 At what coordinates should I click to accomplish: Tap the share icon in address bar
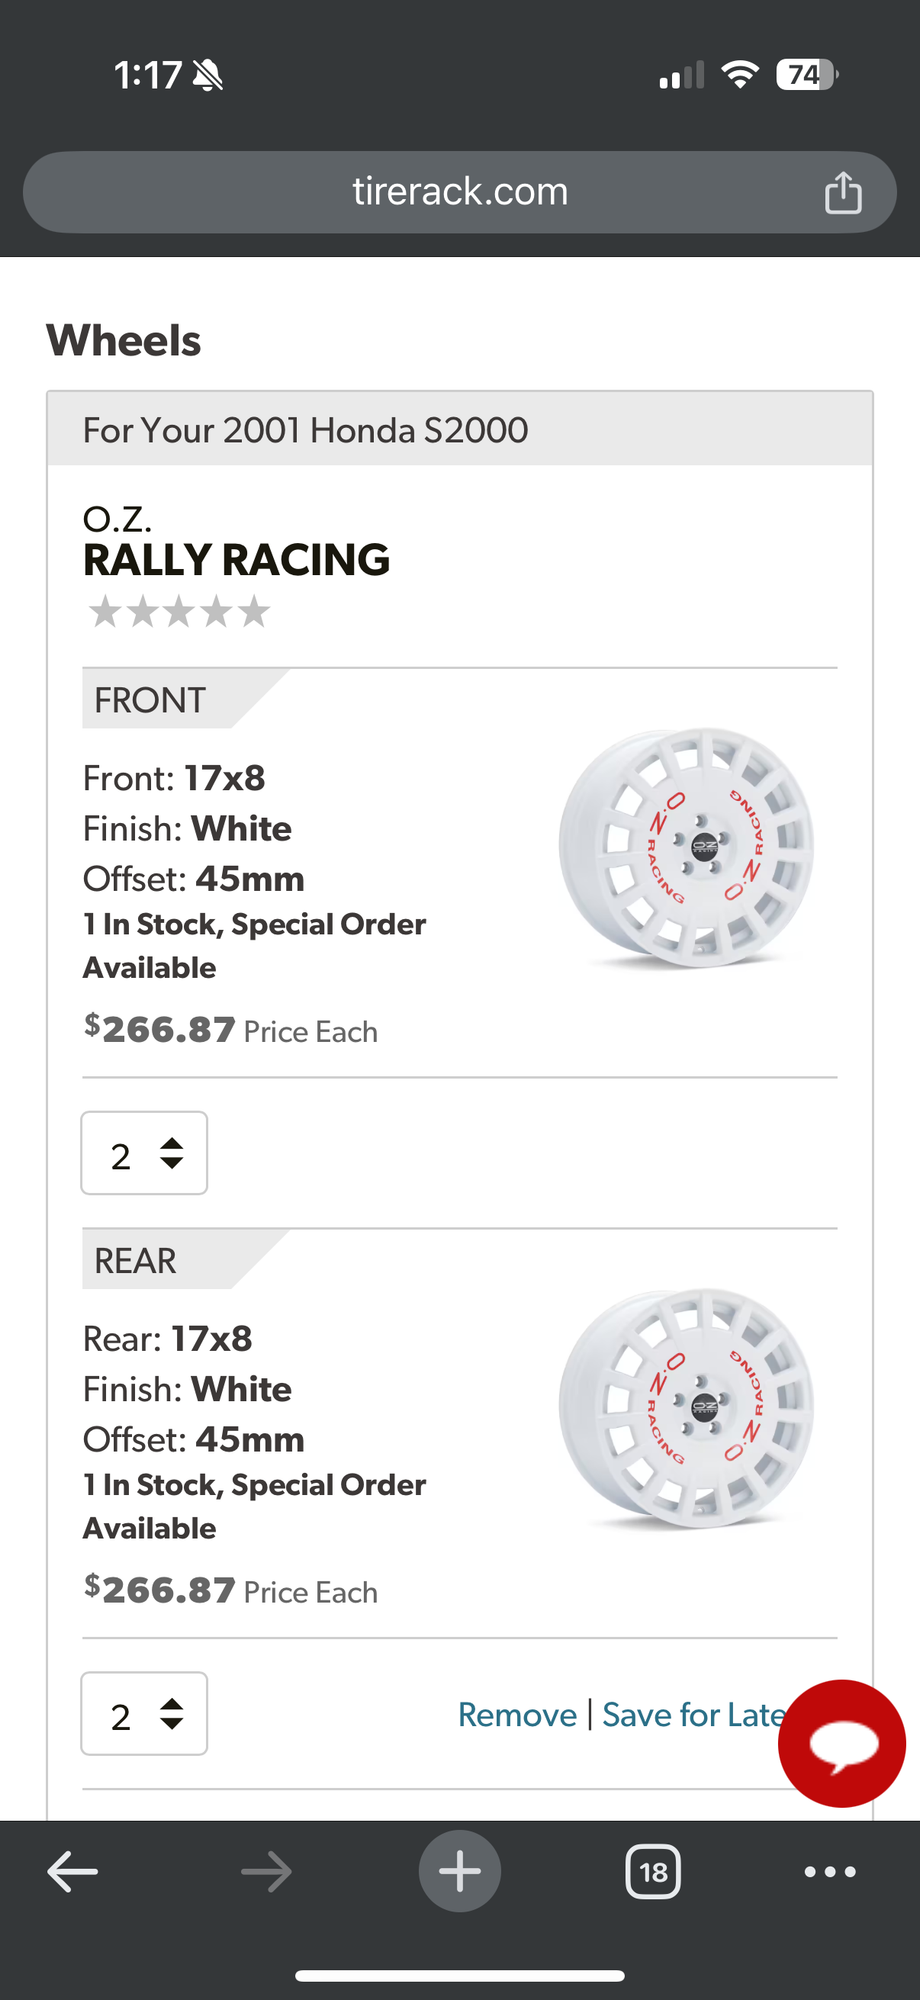842,192
